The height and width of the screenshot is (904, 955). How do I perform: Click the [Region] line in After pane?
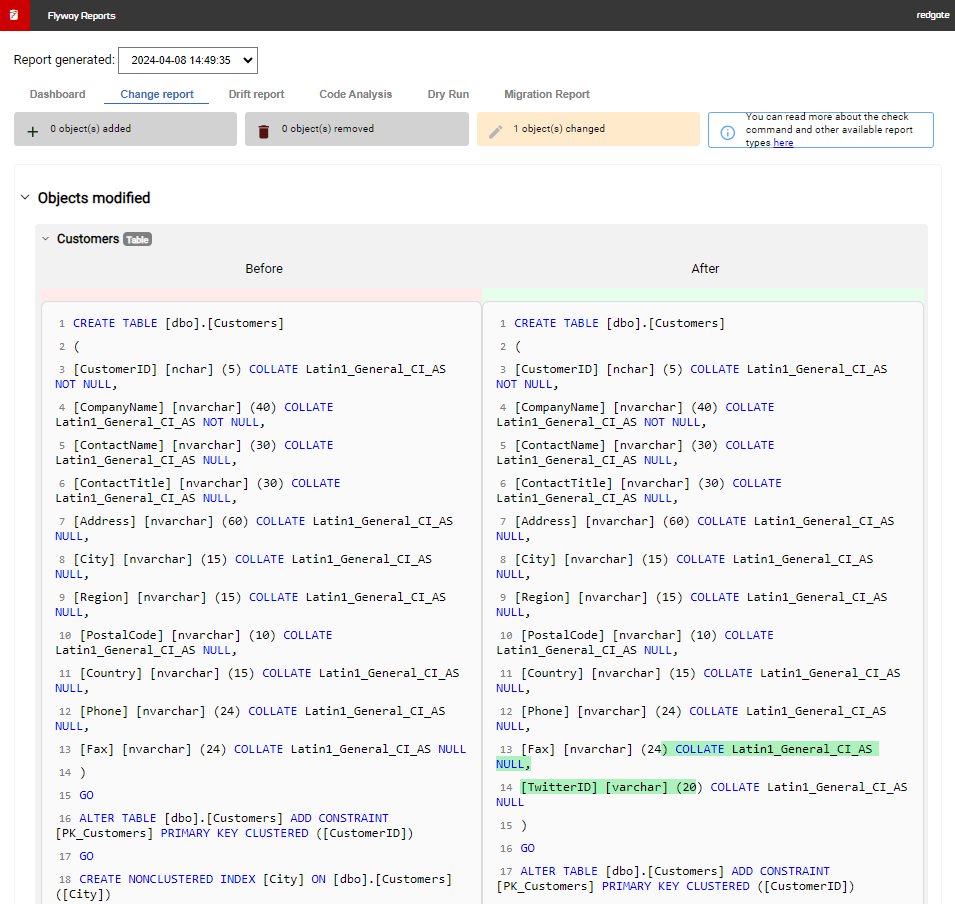[x=692, y=604]
